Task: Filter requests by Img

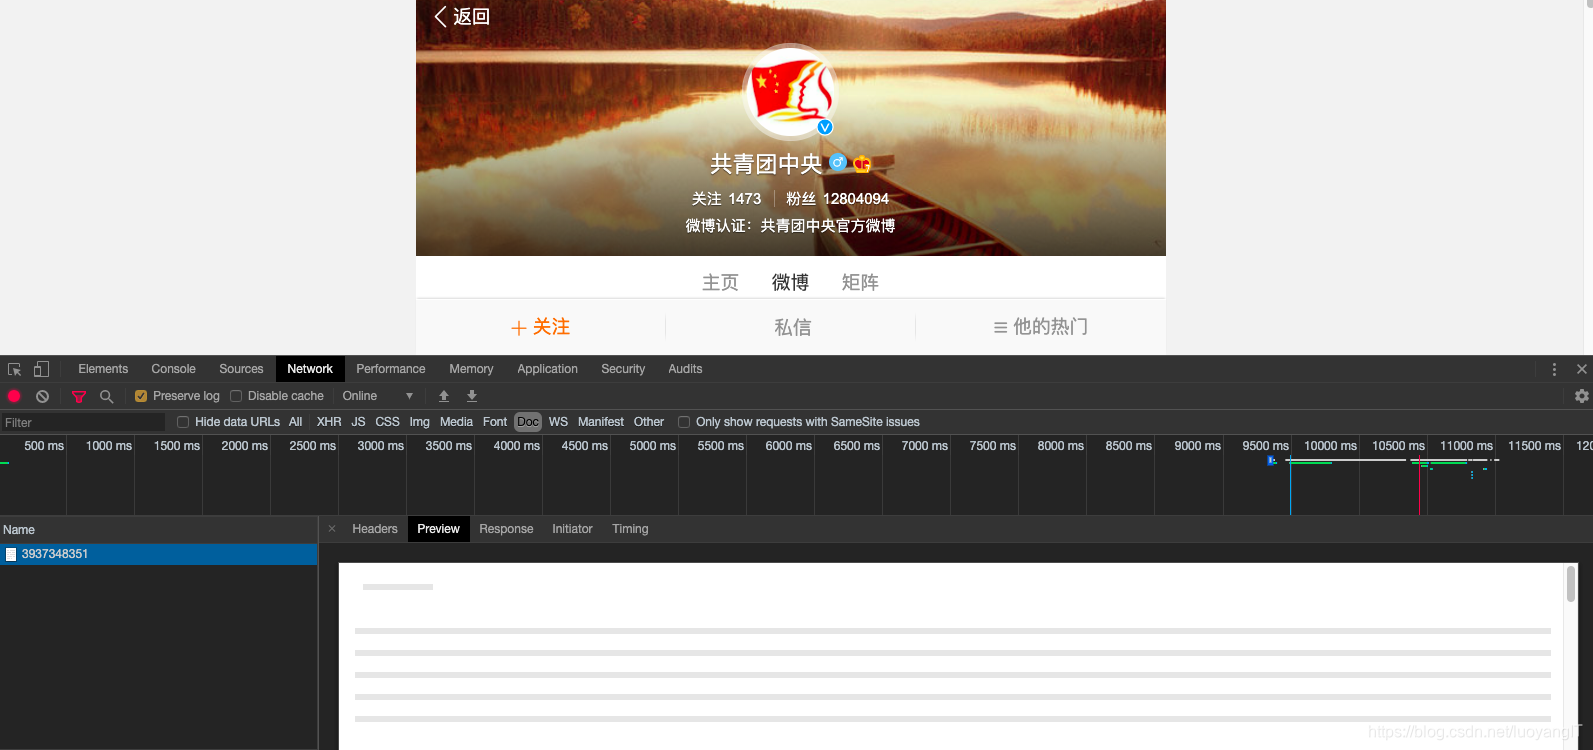Action: point(419,422)
